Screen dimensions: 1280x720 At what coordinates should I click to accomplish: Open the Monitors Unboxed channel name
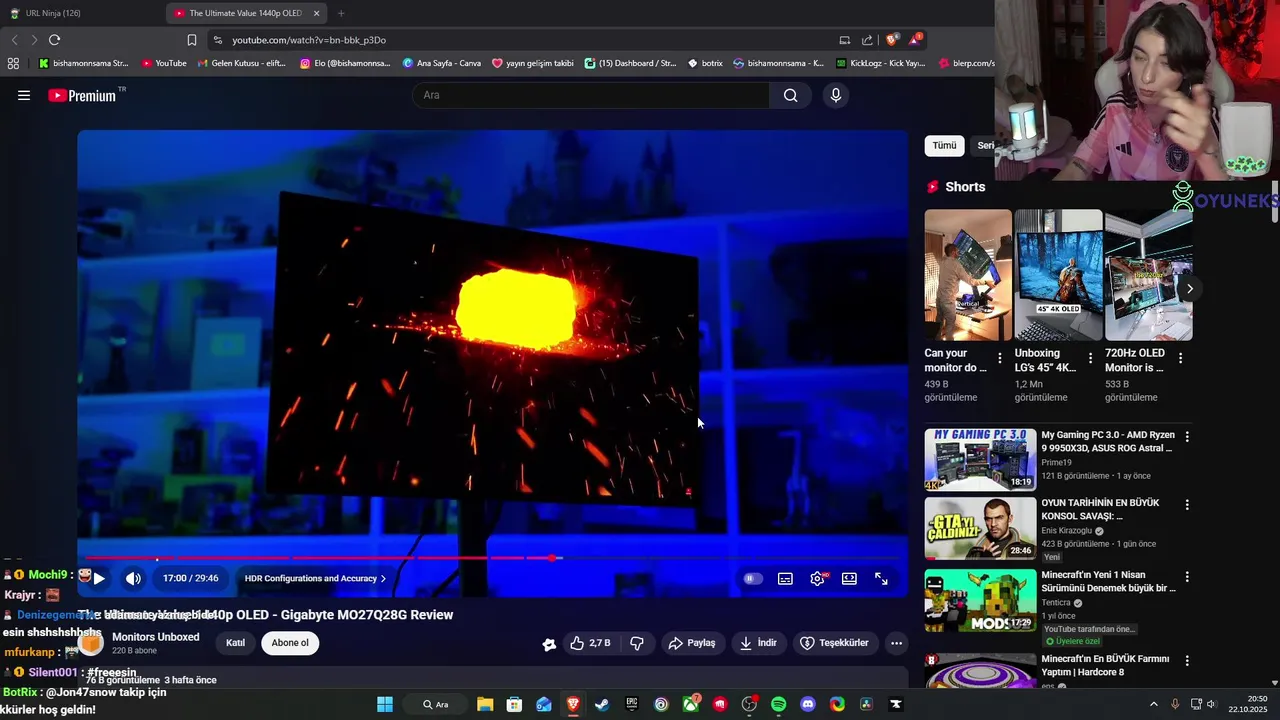[156, 637]
